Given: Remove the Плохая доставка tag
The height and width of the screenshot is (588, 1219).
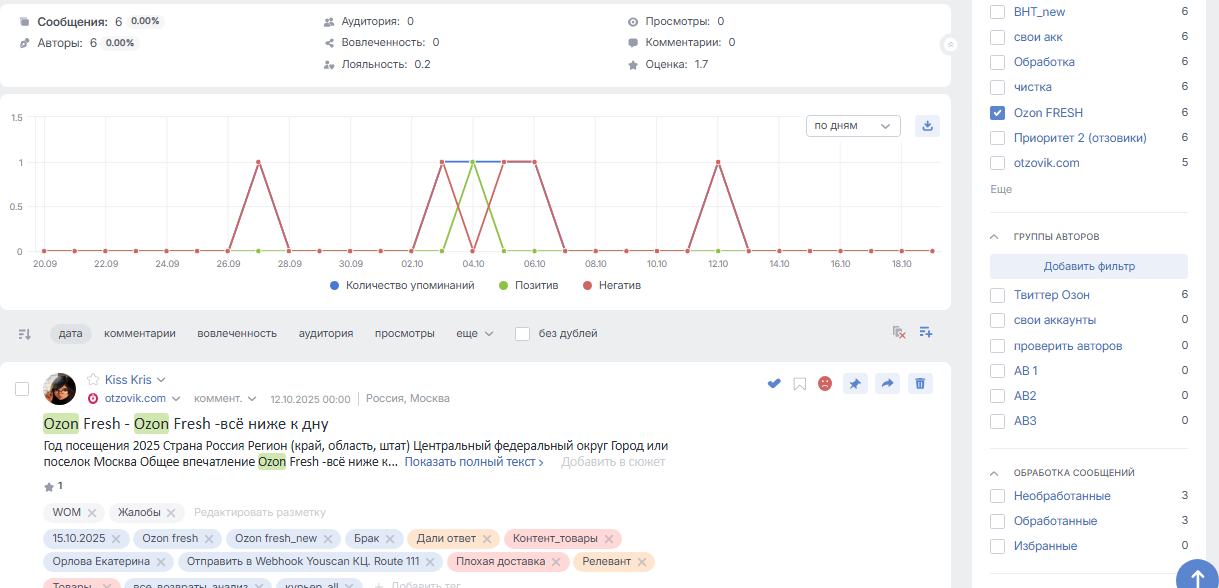Looking at the screenshot, I should [x=556, y=562].
